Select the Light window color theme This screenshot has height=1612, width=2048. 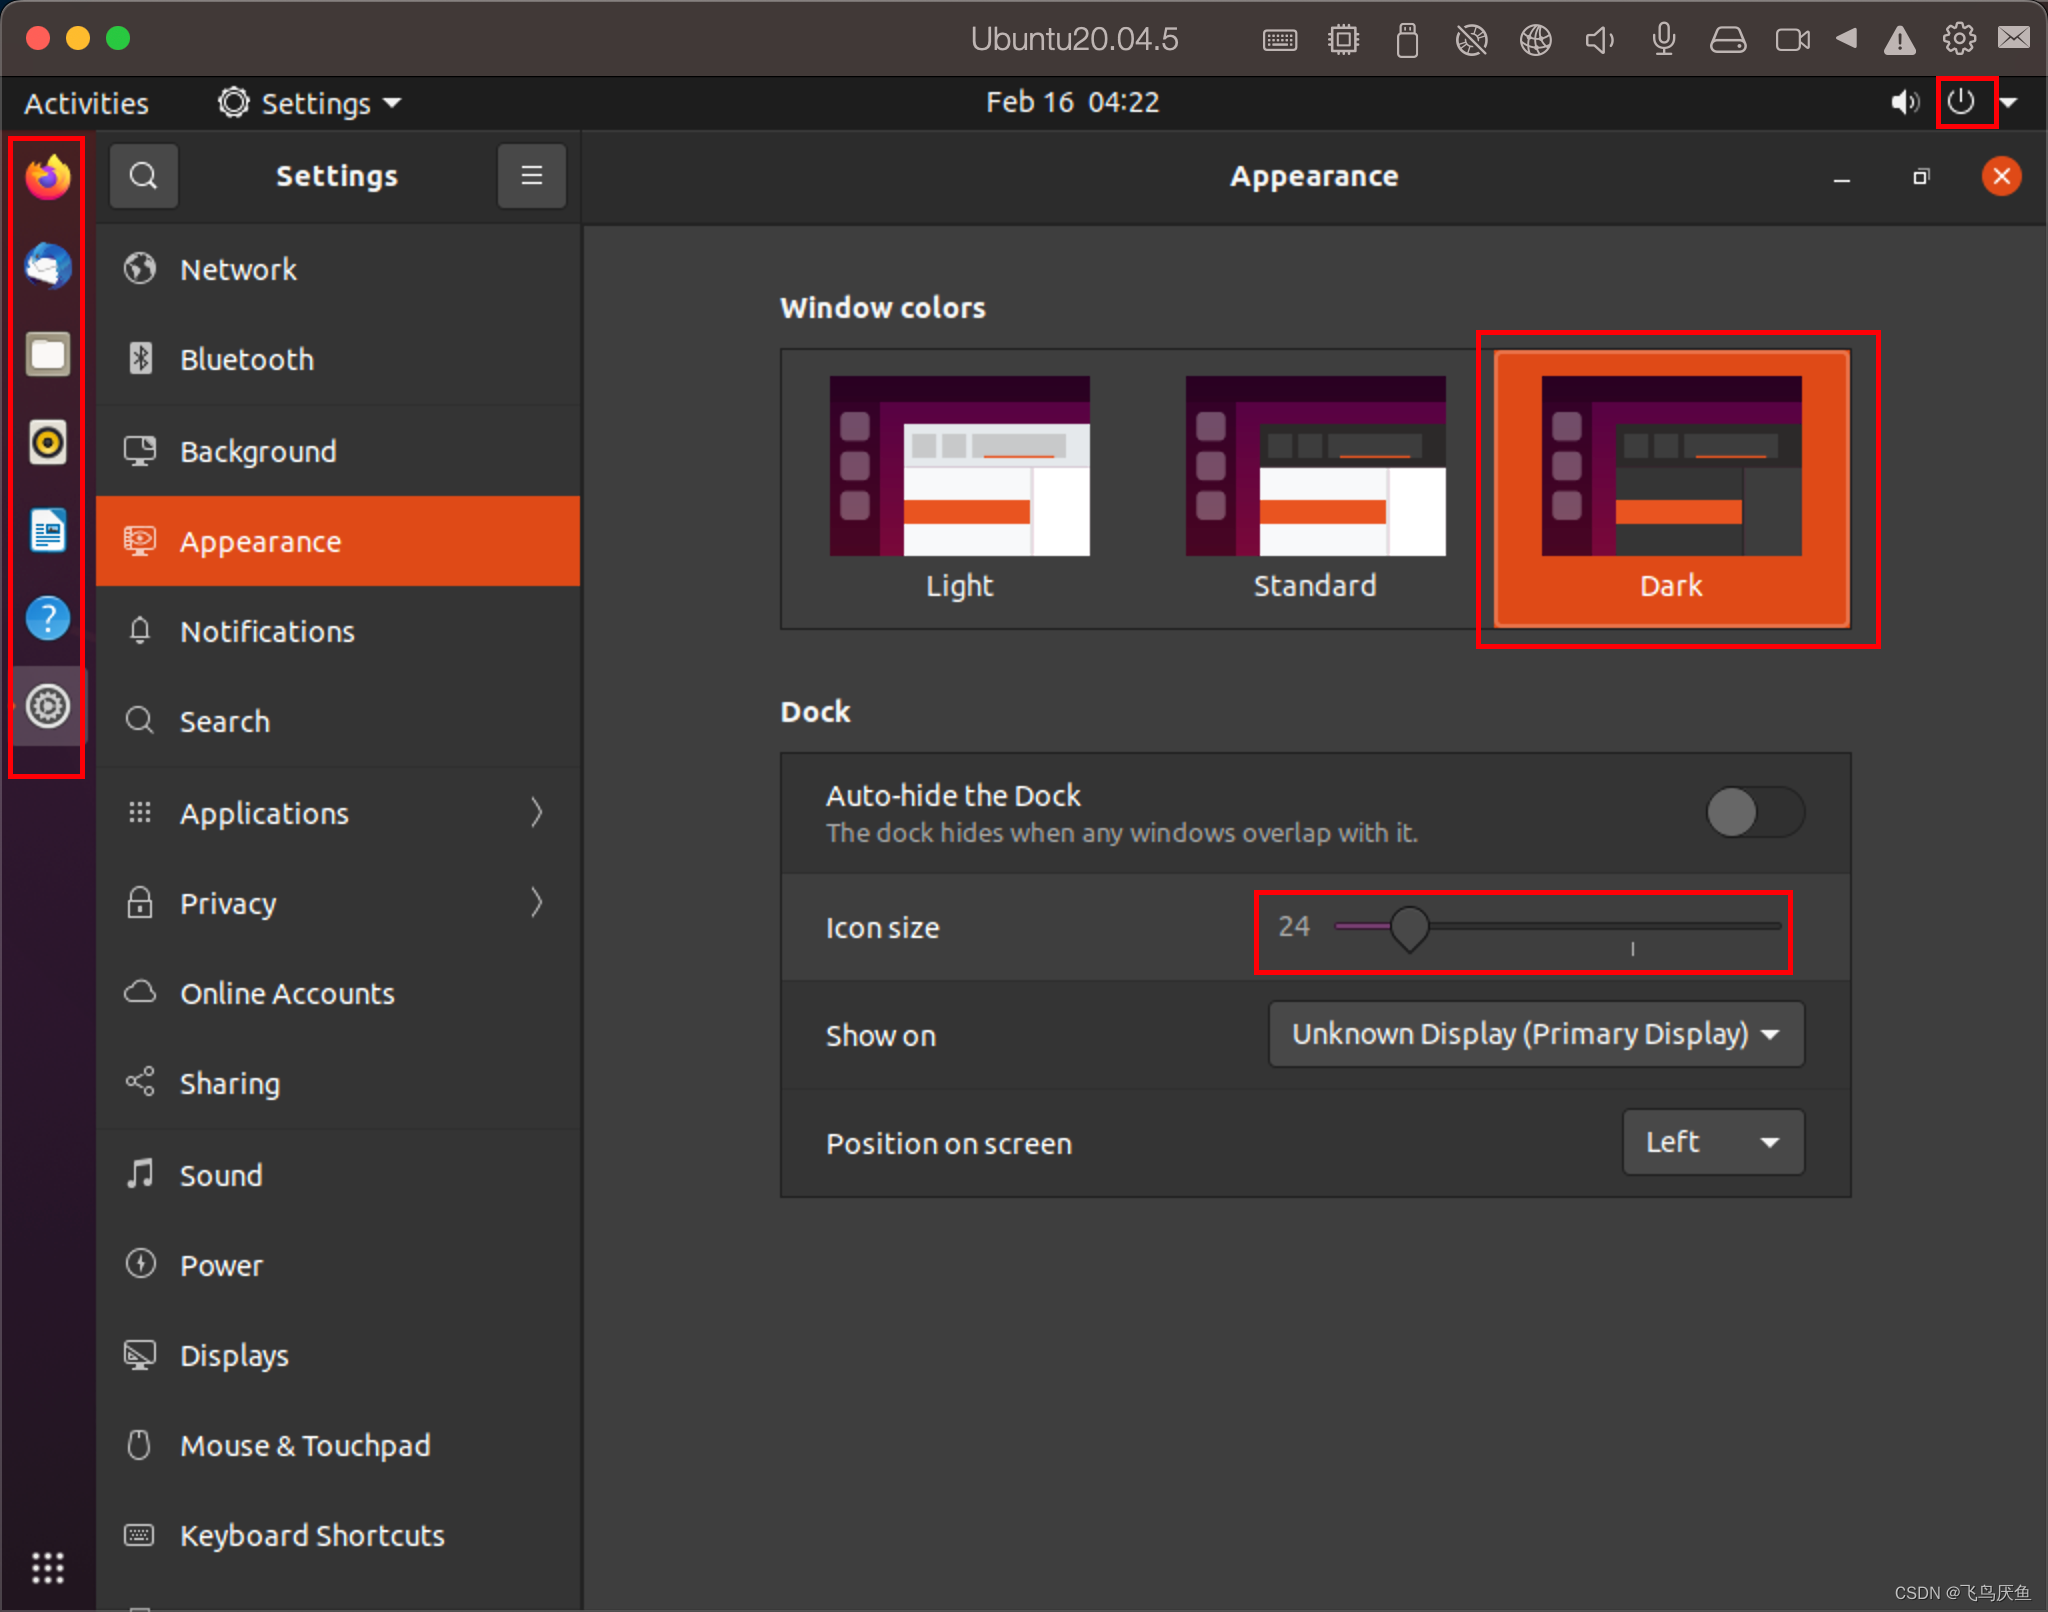coord(959,488)
